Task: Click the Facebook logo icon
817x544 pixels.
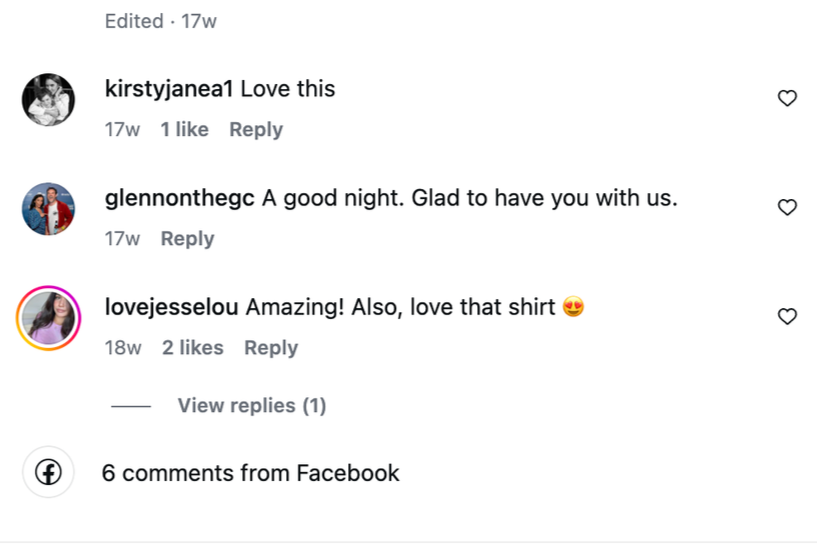Action: 48,472
